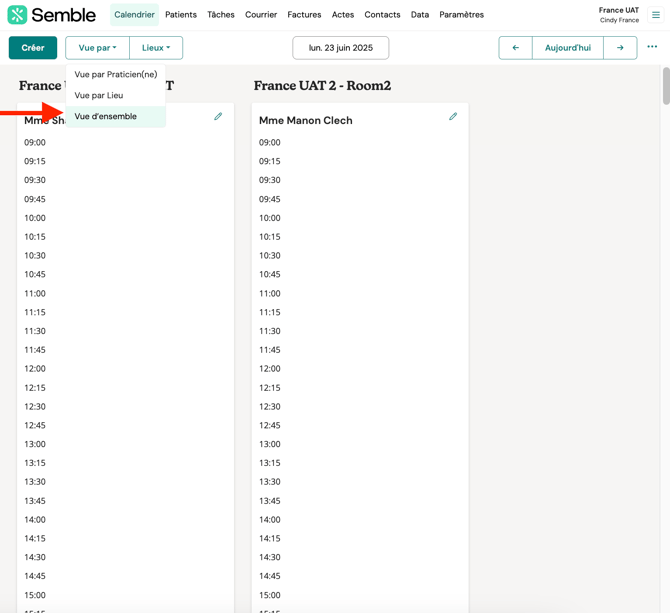Switch to the Patients tab
Viewport: 670px width, 613px height.
181,15
